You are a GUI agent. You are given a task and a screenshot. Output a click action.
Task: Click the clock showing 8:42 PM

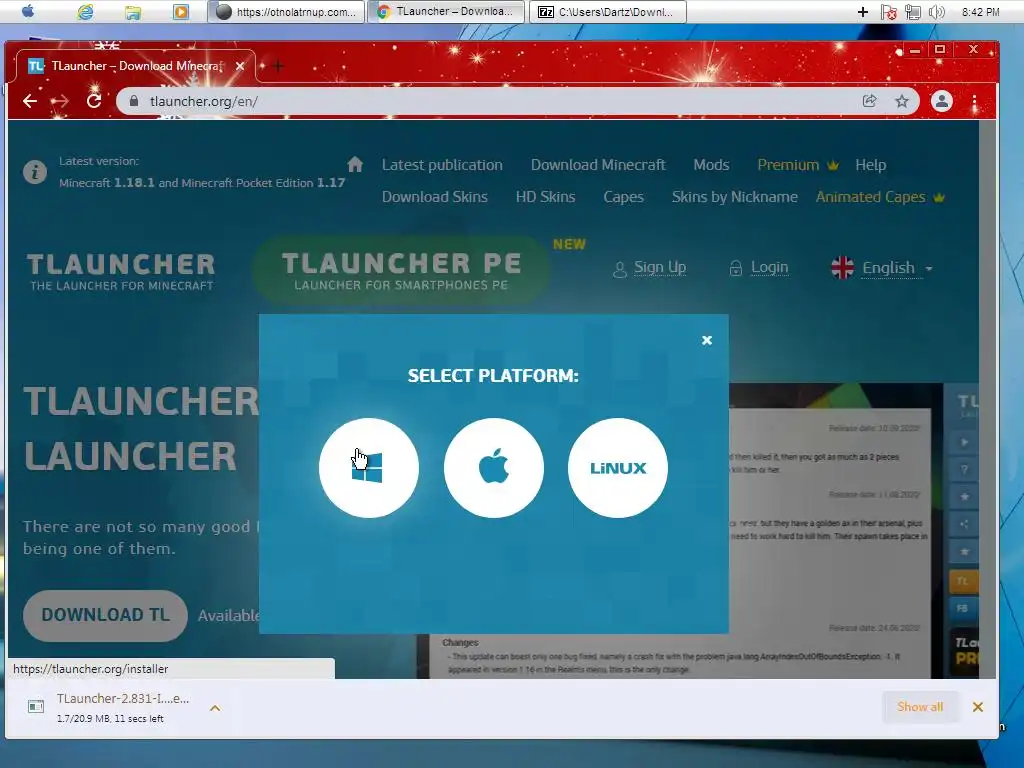tap(980, 12)
